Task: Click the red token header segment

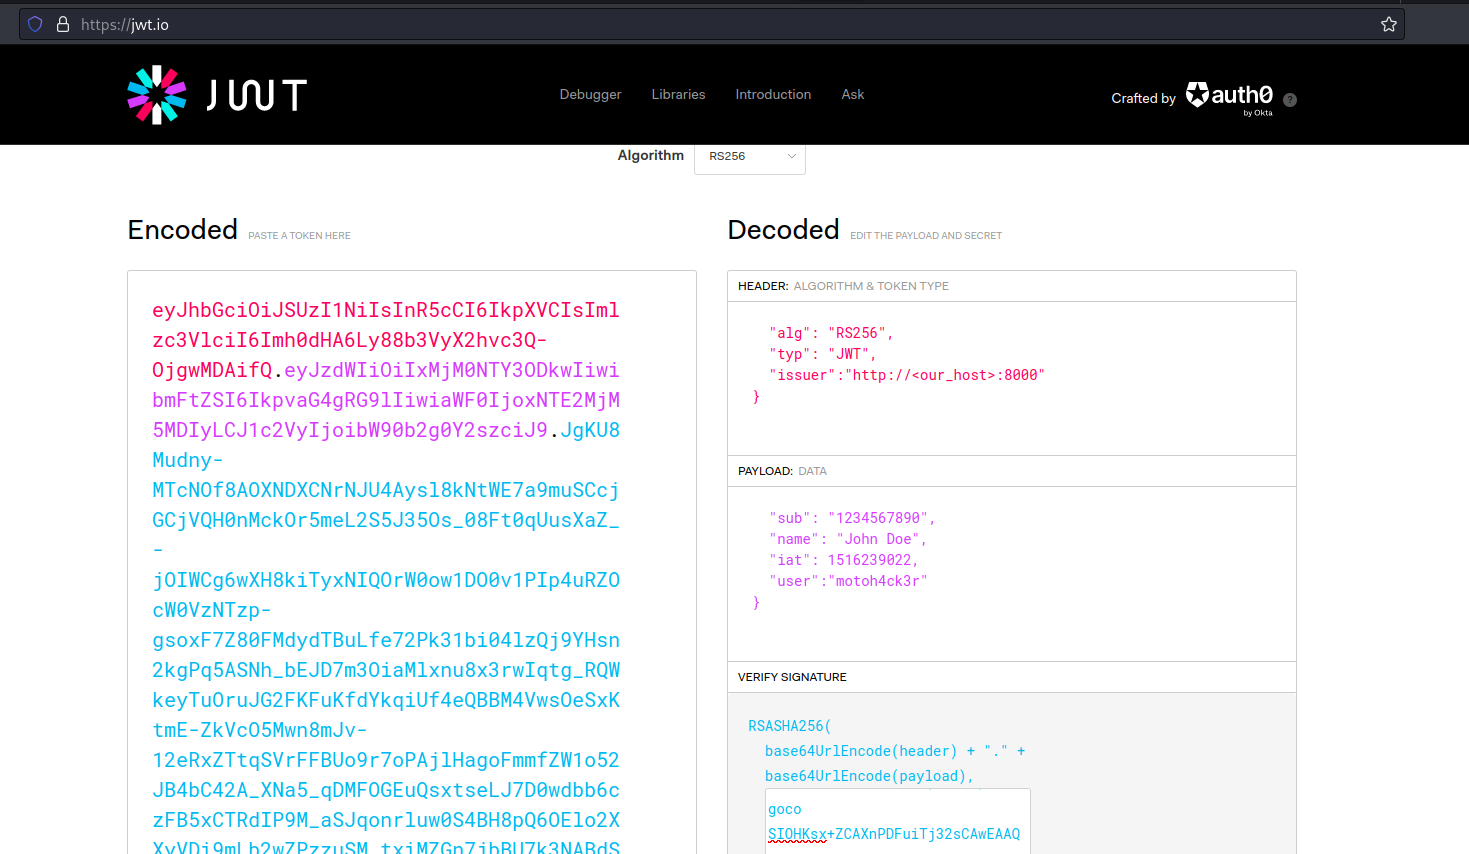Action: tap(385, 340)
